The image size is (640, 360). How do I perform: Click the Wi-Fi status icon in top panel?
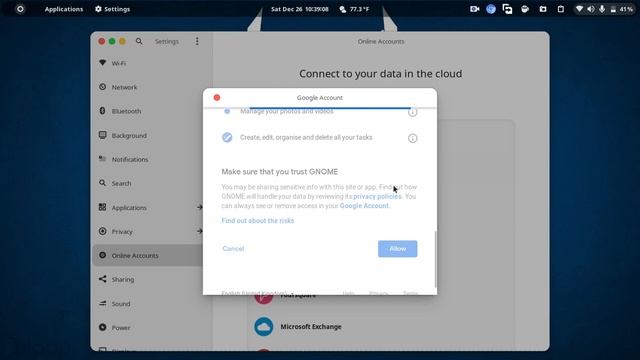[x=579, y=9]
